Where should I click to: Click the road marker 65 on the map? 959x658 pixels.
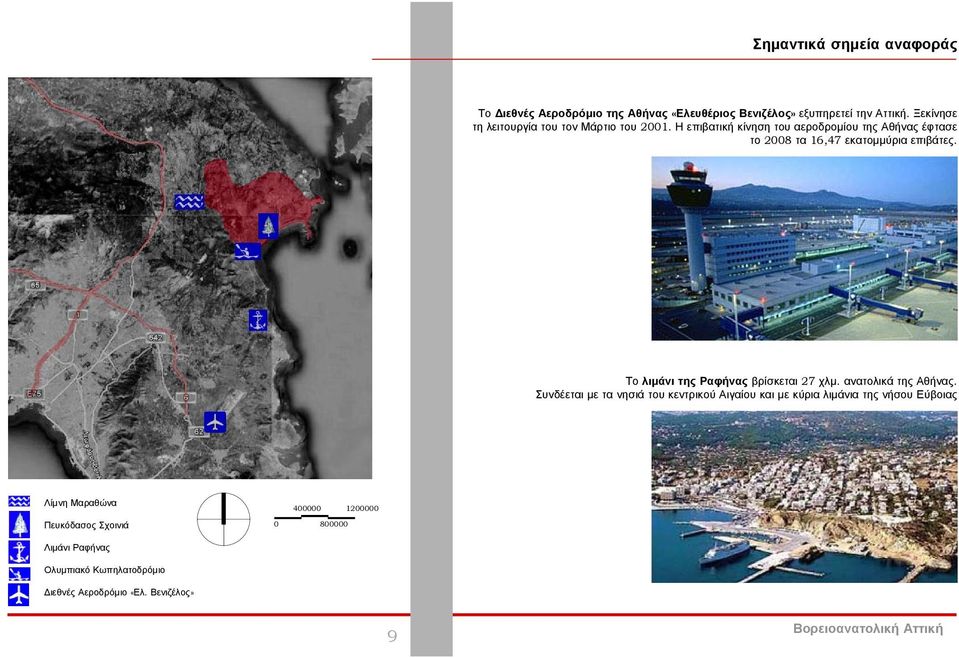pyautogui.click(x=35, y=286)
